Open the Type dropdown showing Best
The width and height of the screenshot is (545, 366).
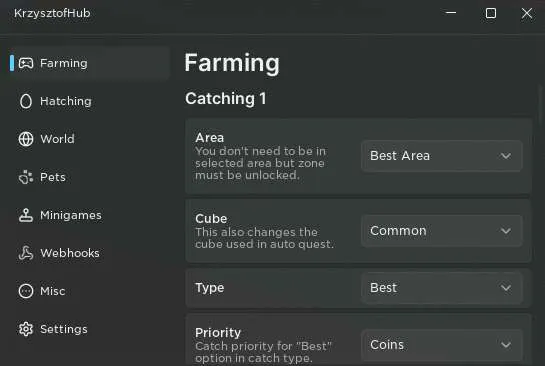pos(441,288)
